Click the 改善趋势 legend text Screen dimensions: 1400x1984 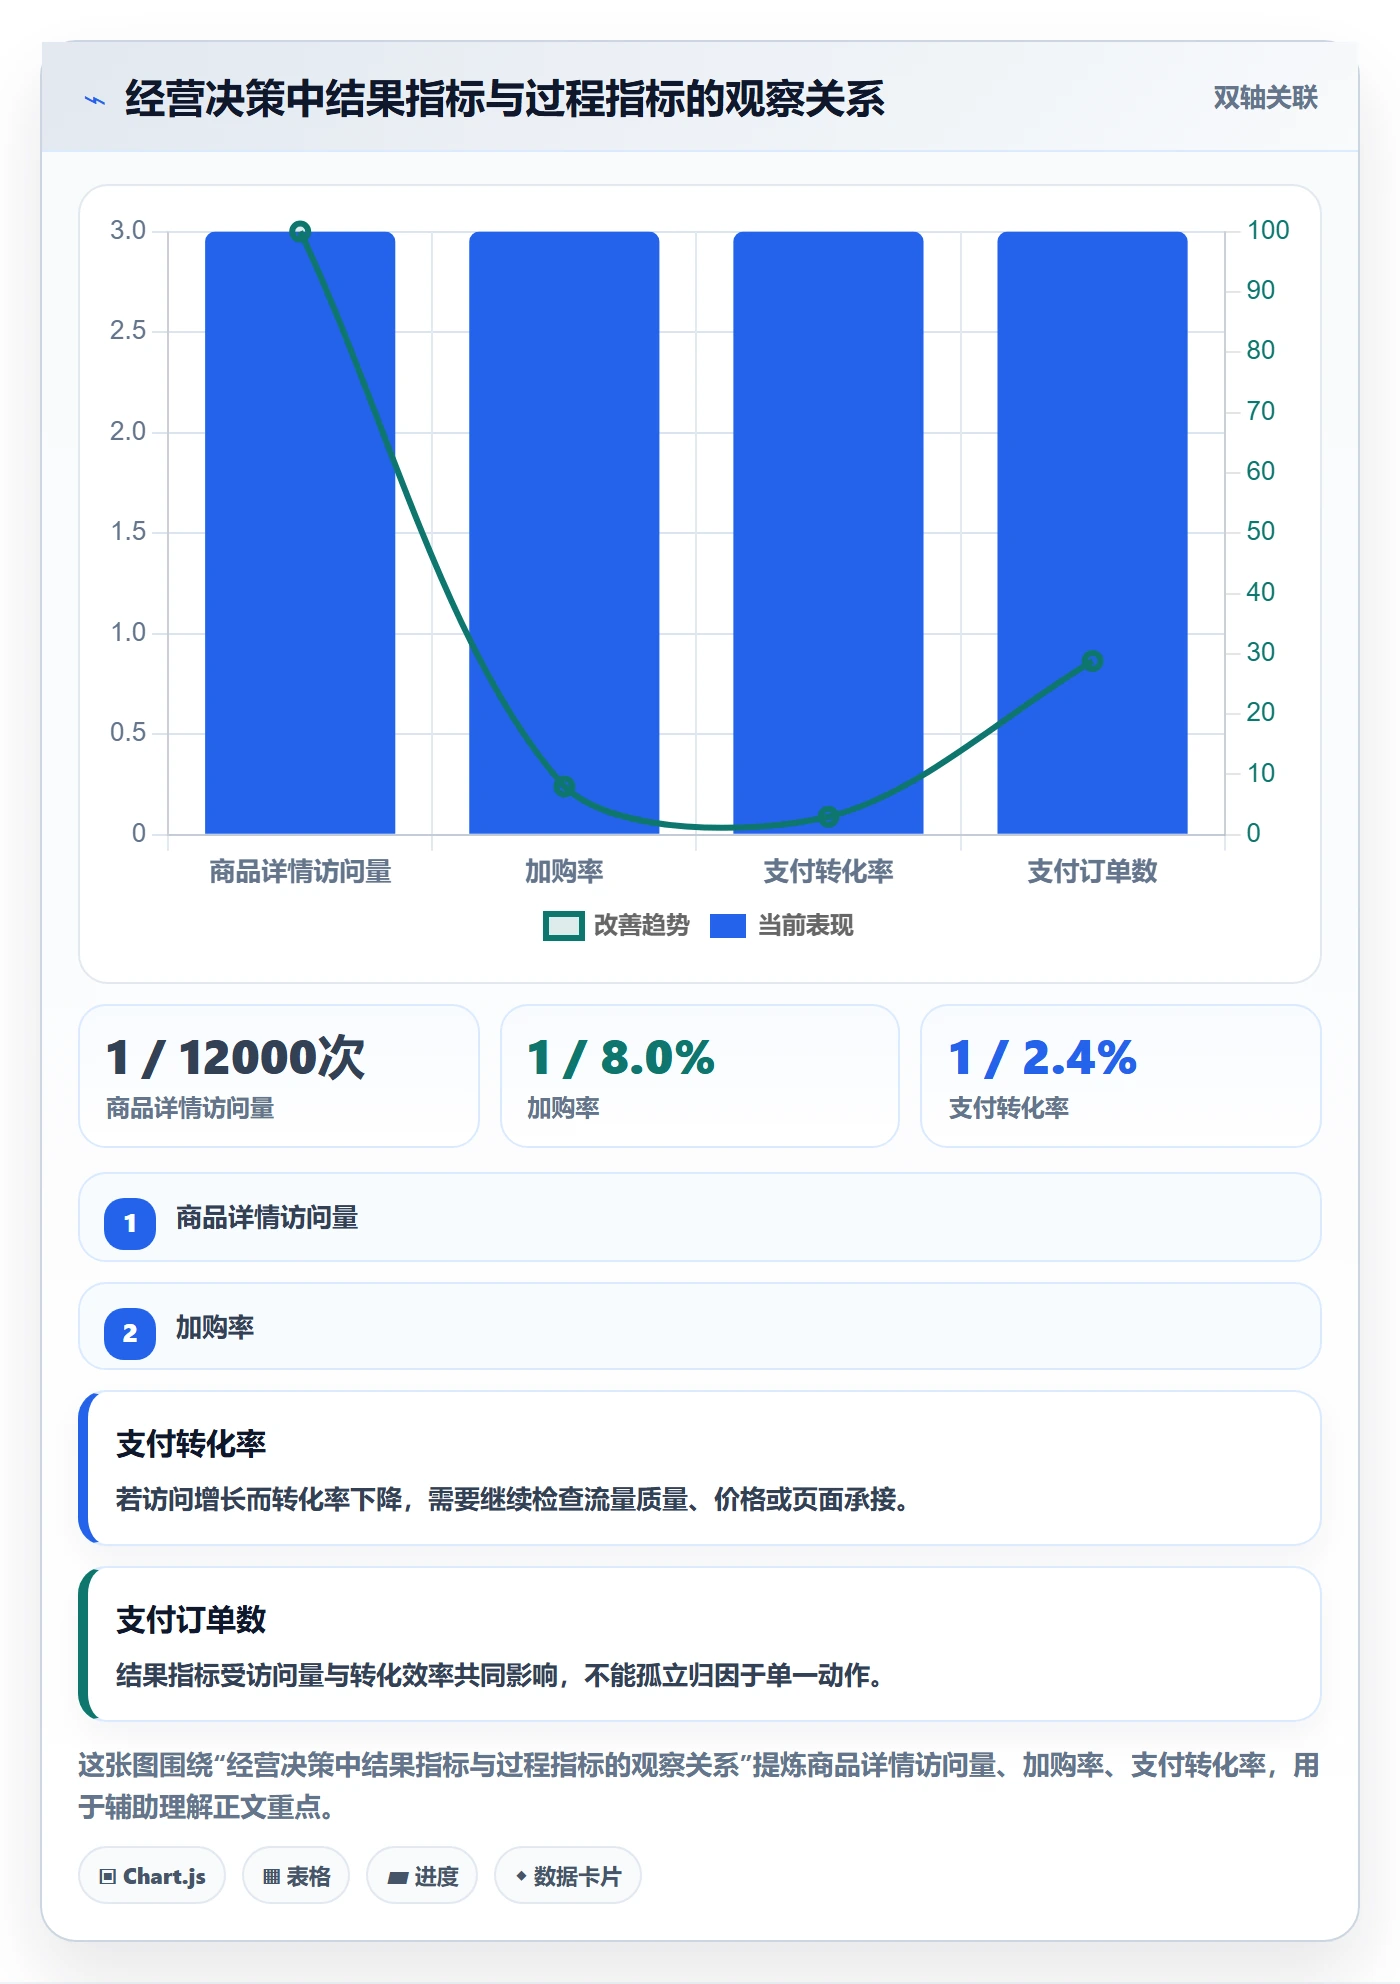642,926
